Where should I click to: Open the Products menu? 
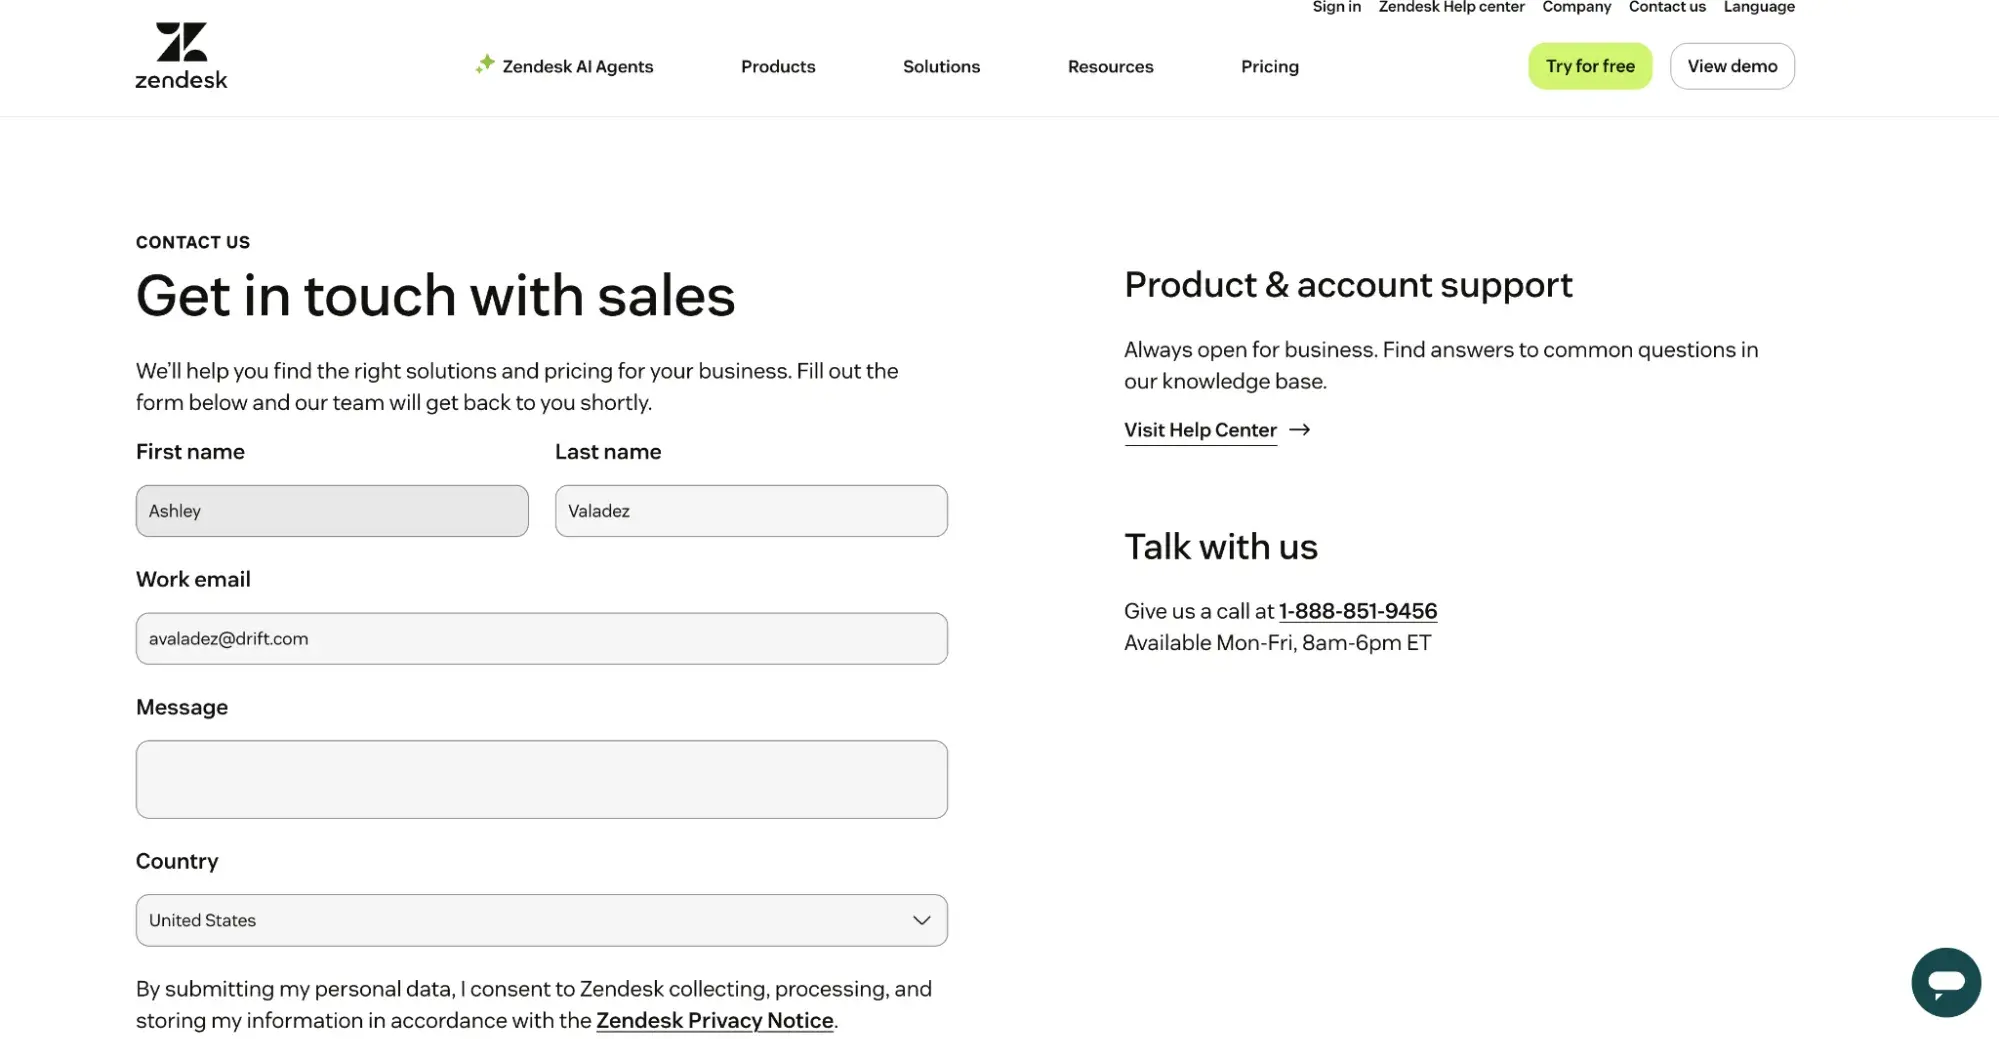click(777, 66)
